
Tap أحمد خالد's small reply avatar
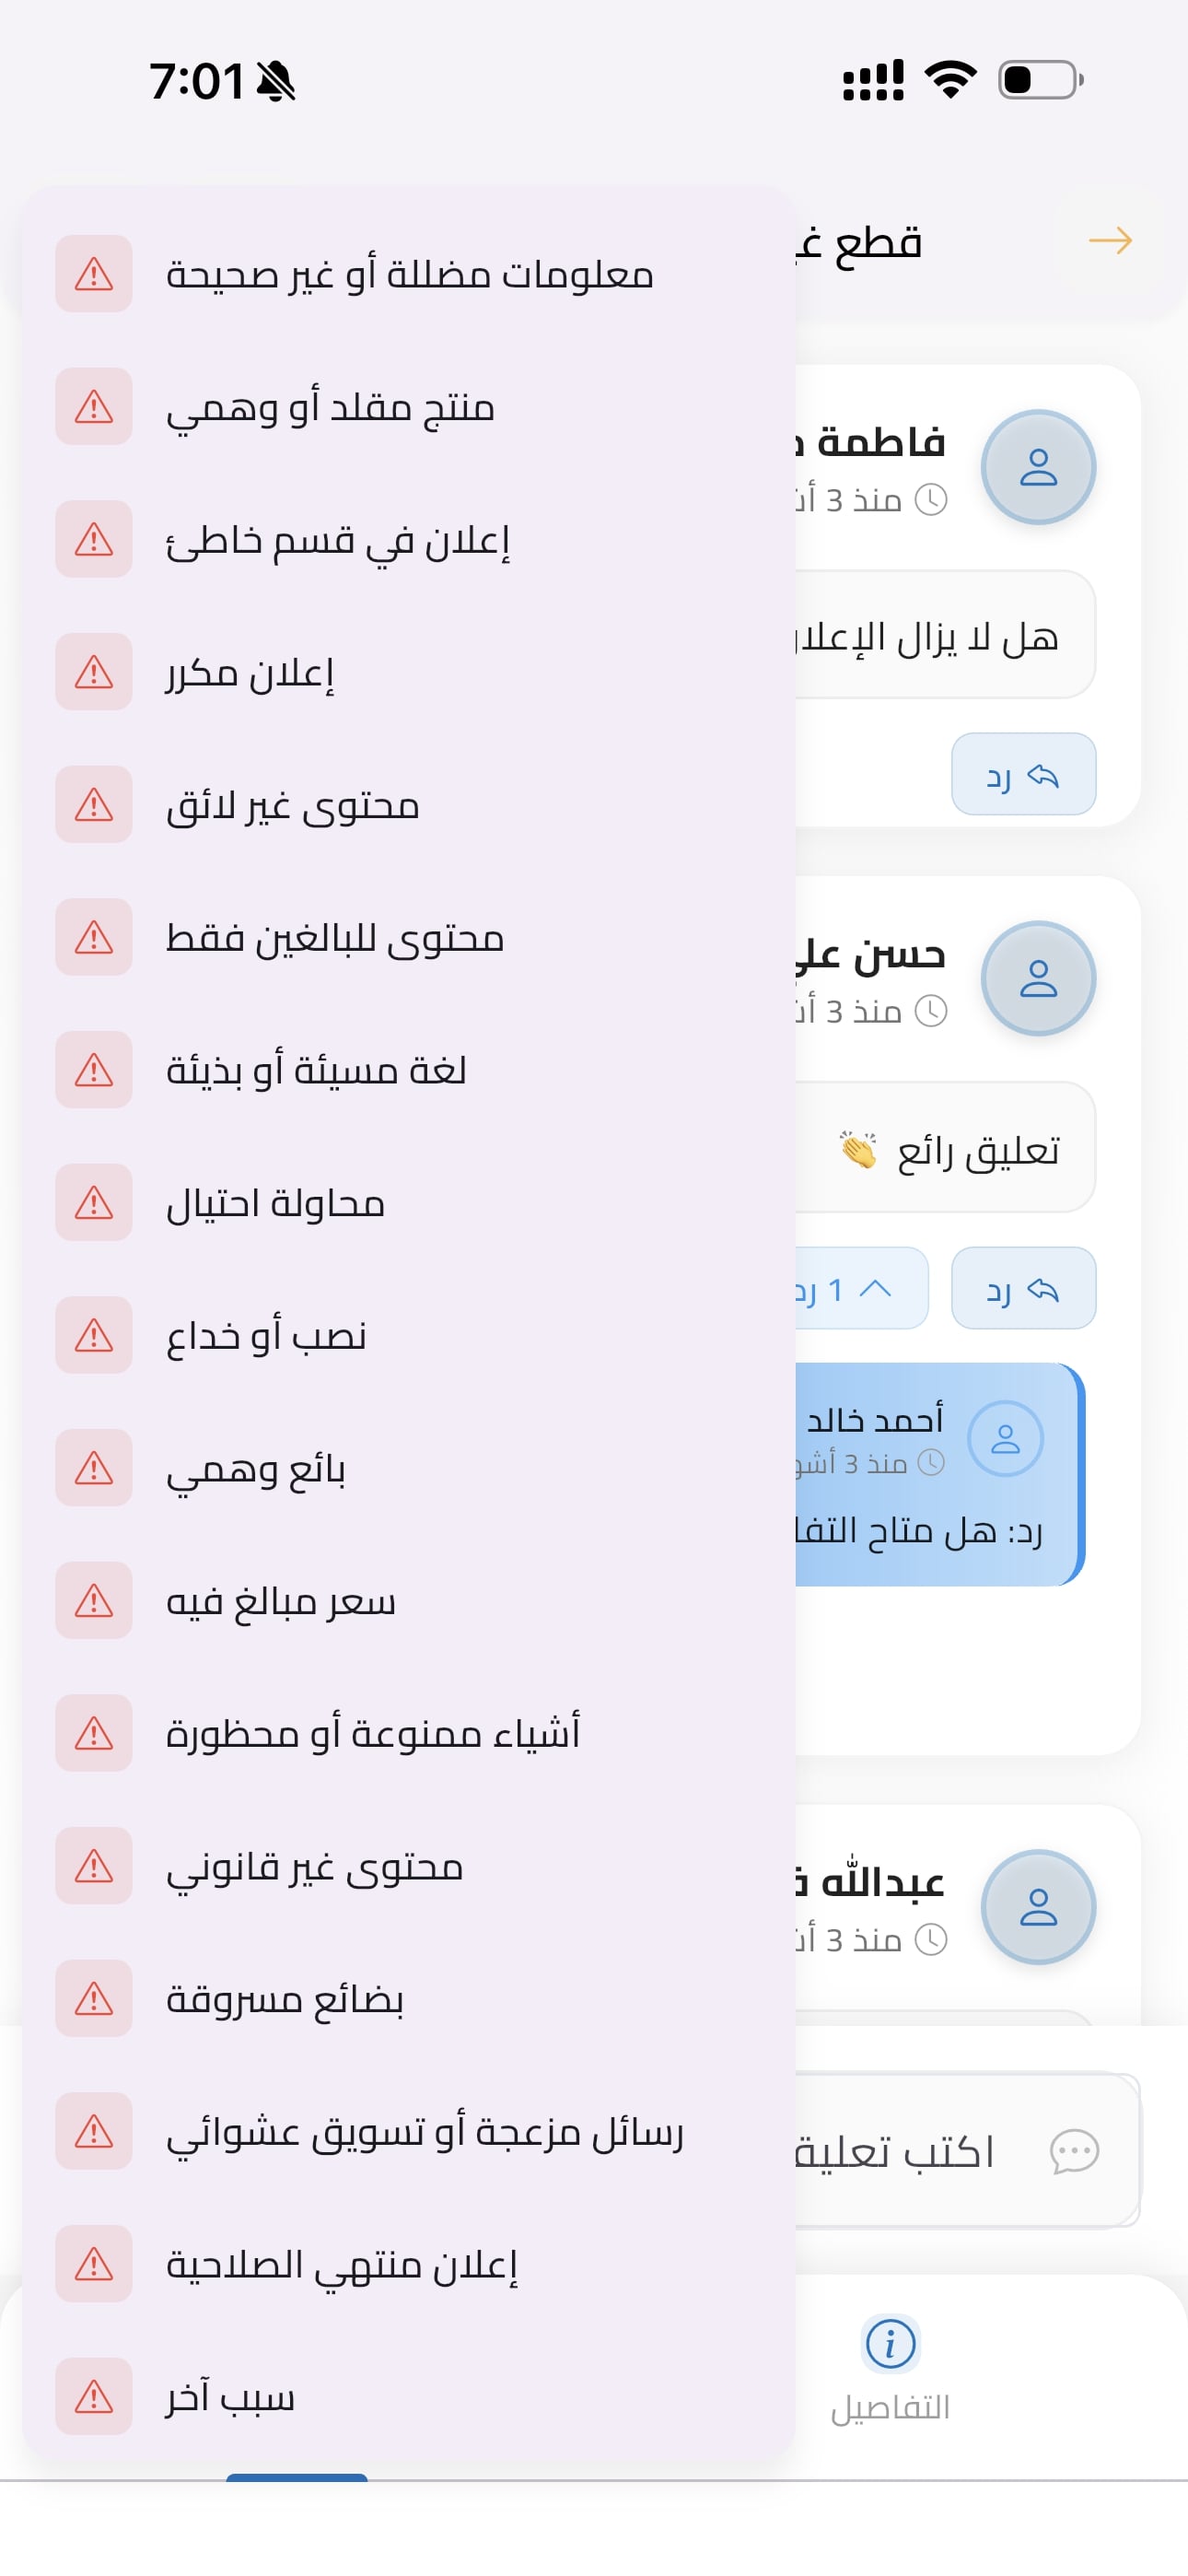click(x=1005, y=1439)
